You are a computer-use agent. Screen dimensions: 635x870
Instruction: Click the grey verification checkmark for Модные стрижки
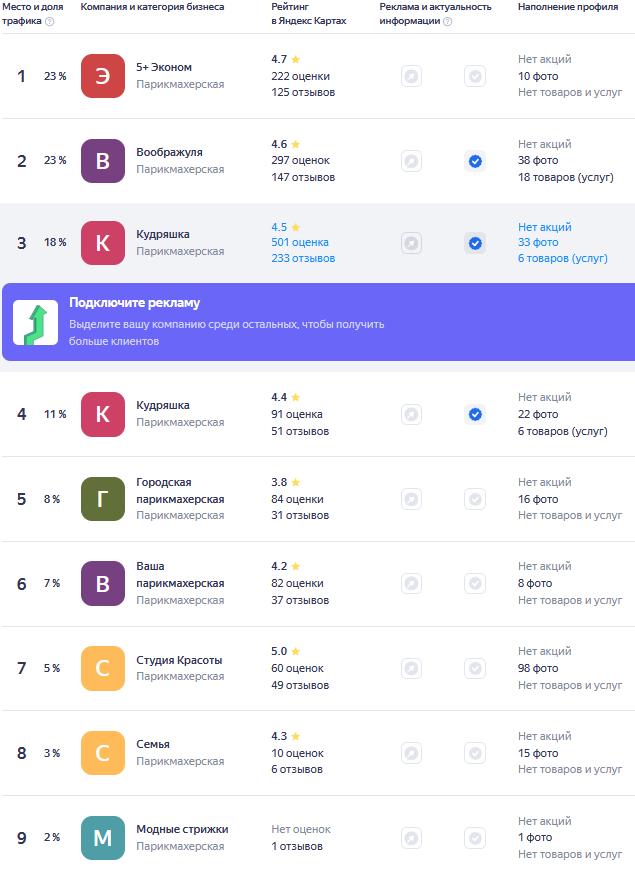pos(475,838)
